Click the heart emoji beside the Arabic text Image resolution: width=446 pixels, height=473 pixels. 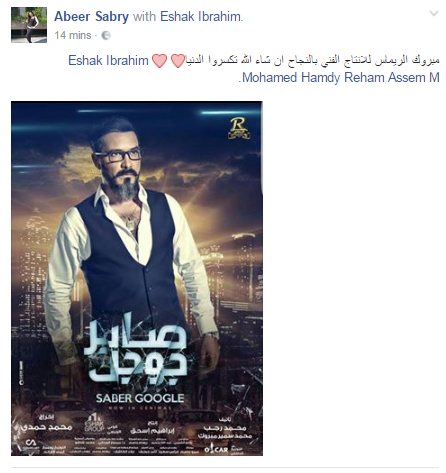[x=177, y=61]
